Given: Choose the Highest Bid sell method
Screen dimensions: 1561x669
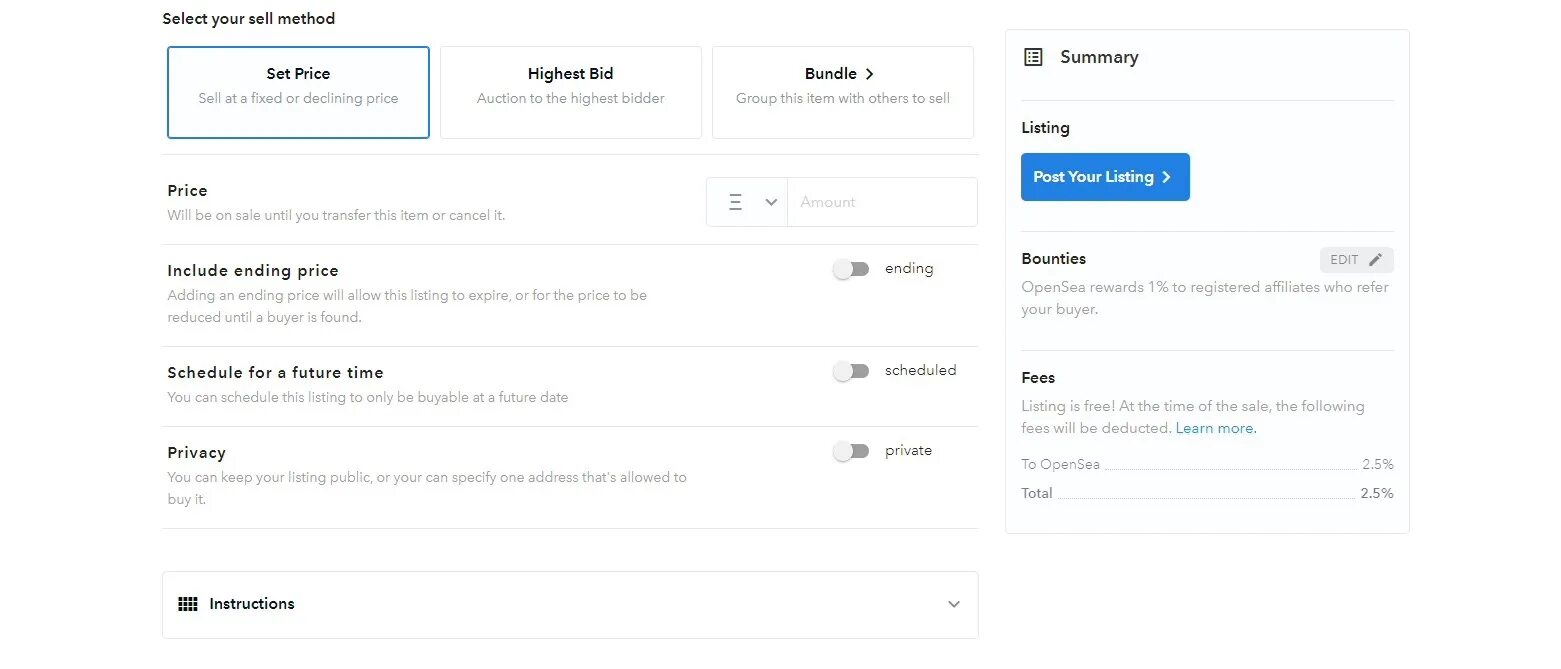Looking at the screenshot, I should pyautogui.click(x=570, y=92).
